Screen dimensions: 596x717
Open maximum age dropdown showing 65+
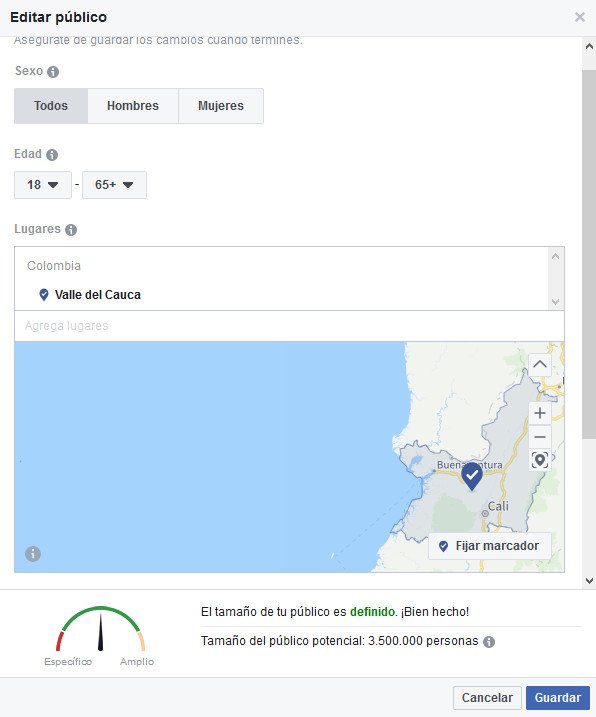coord(114,185)
